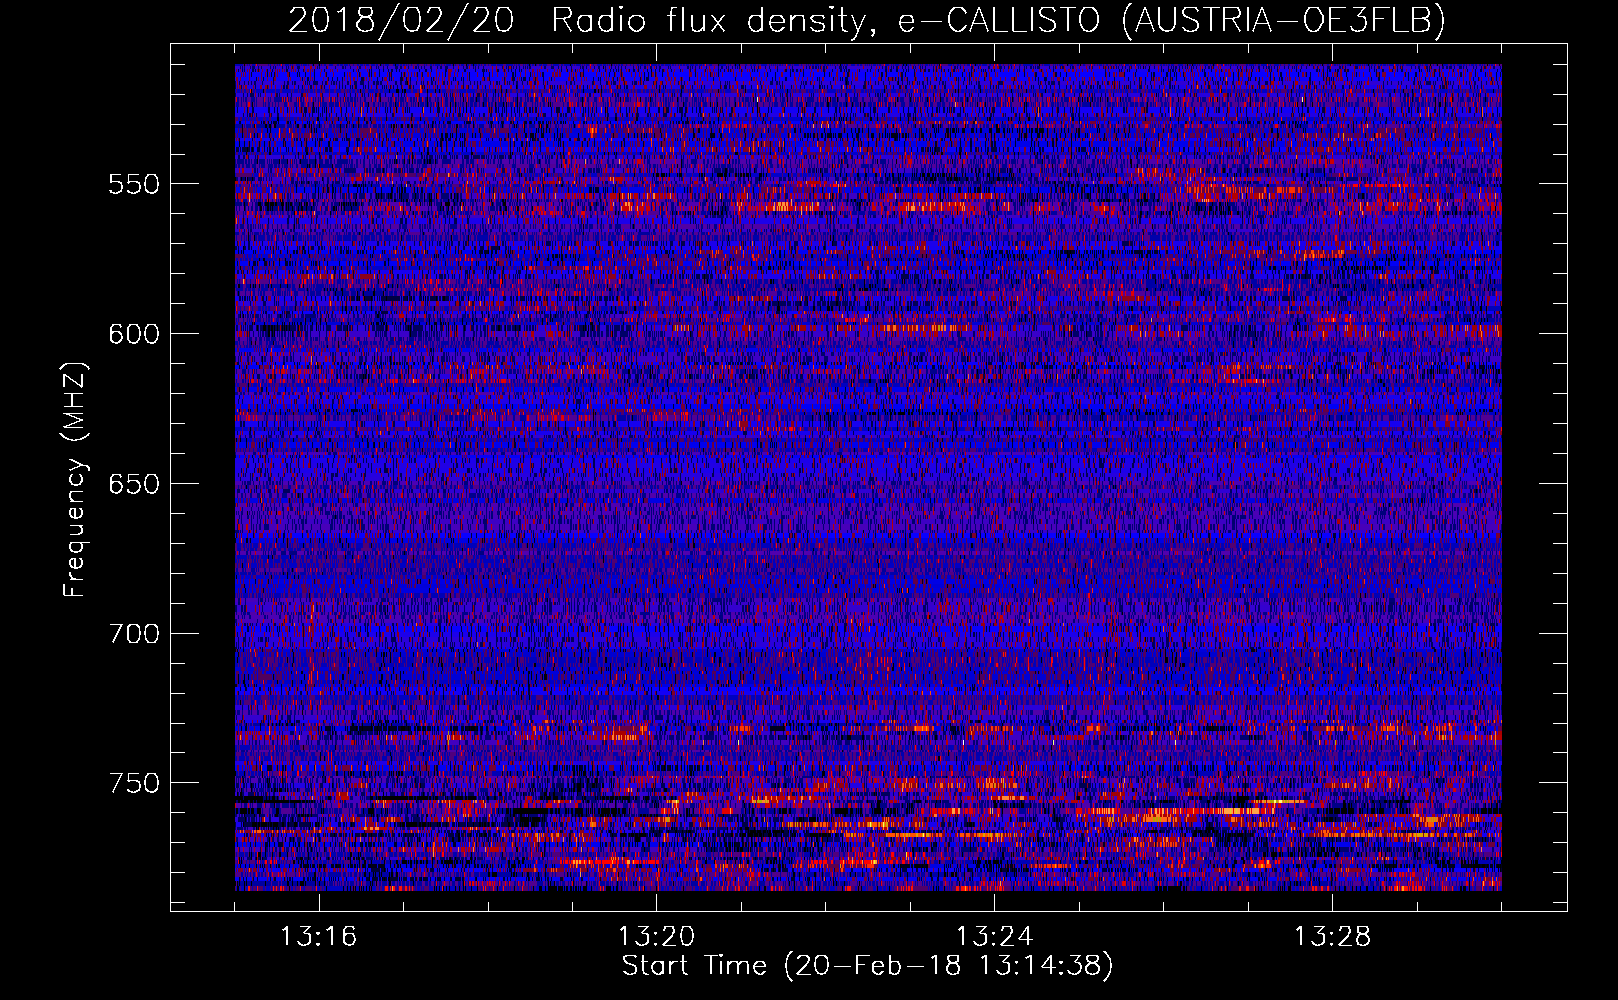Click the station name '(AUSTRIA-OE3FLB)'
The image size is (1618, 1000).
coord(1283,20)
